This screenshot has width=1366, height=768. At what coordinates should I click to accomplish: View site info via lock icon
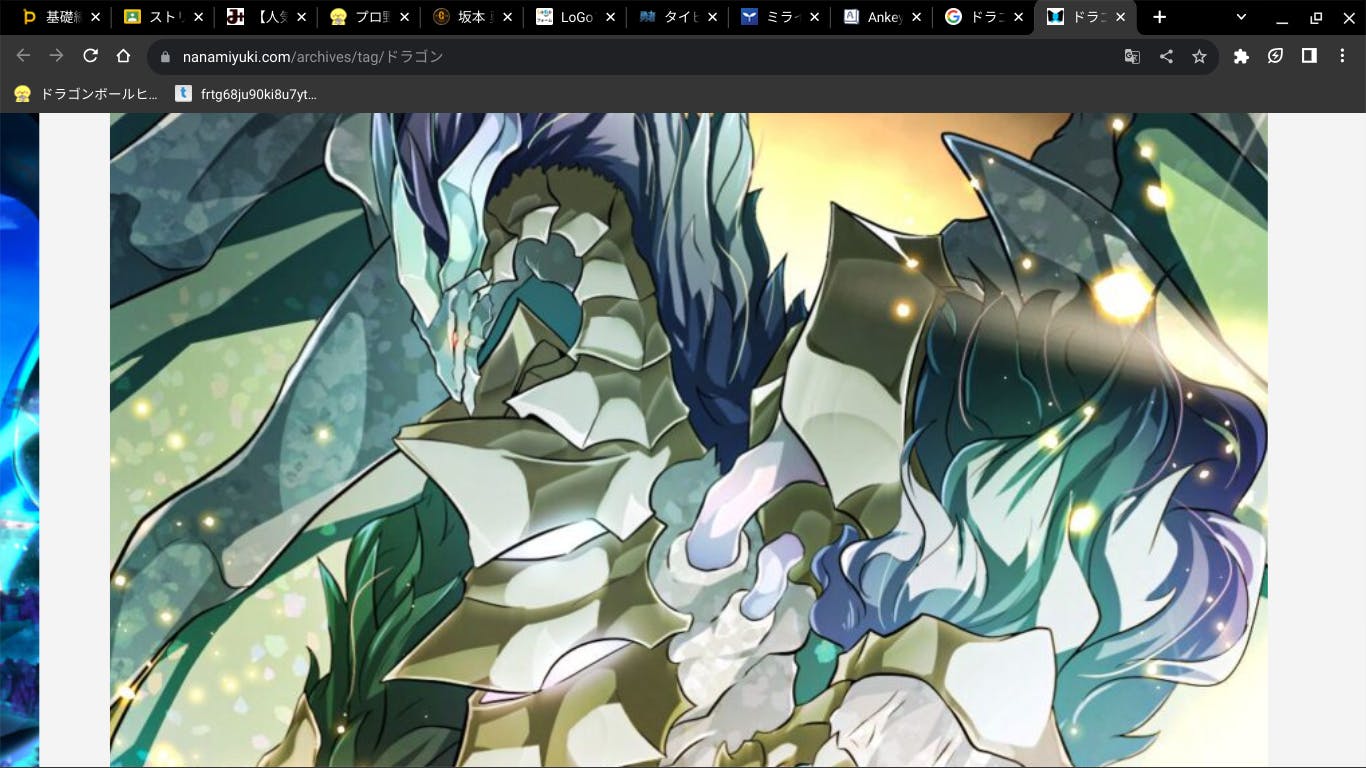(x=166, y=57)
